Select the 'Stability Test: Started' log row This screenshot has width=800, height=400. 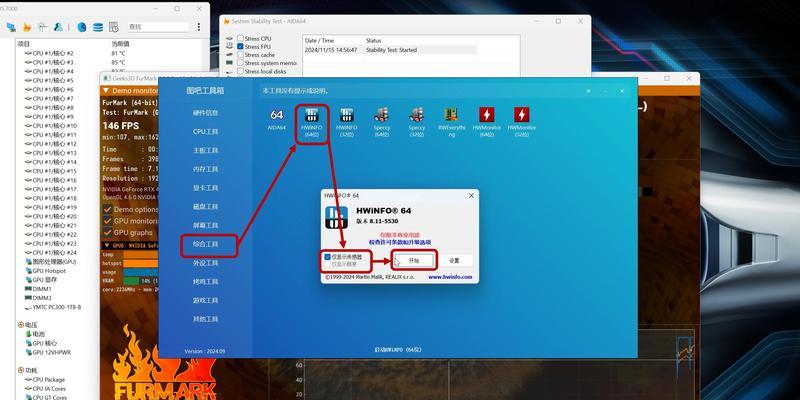point(390,50)
